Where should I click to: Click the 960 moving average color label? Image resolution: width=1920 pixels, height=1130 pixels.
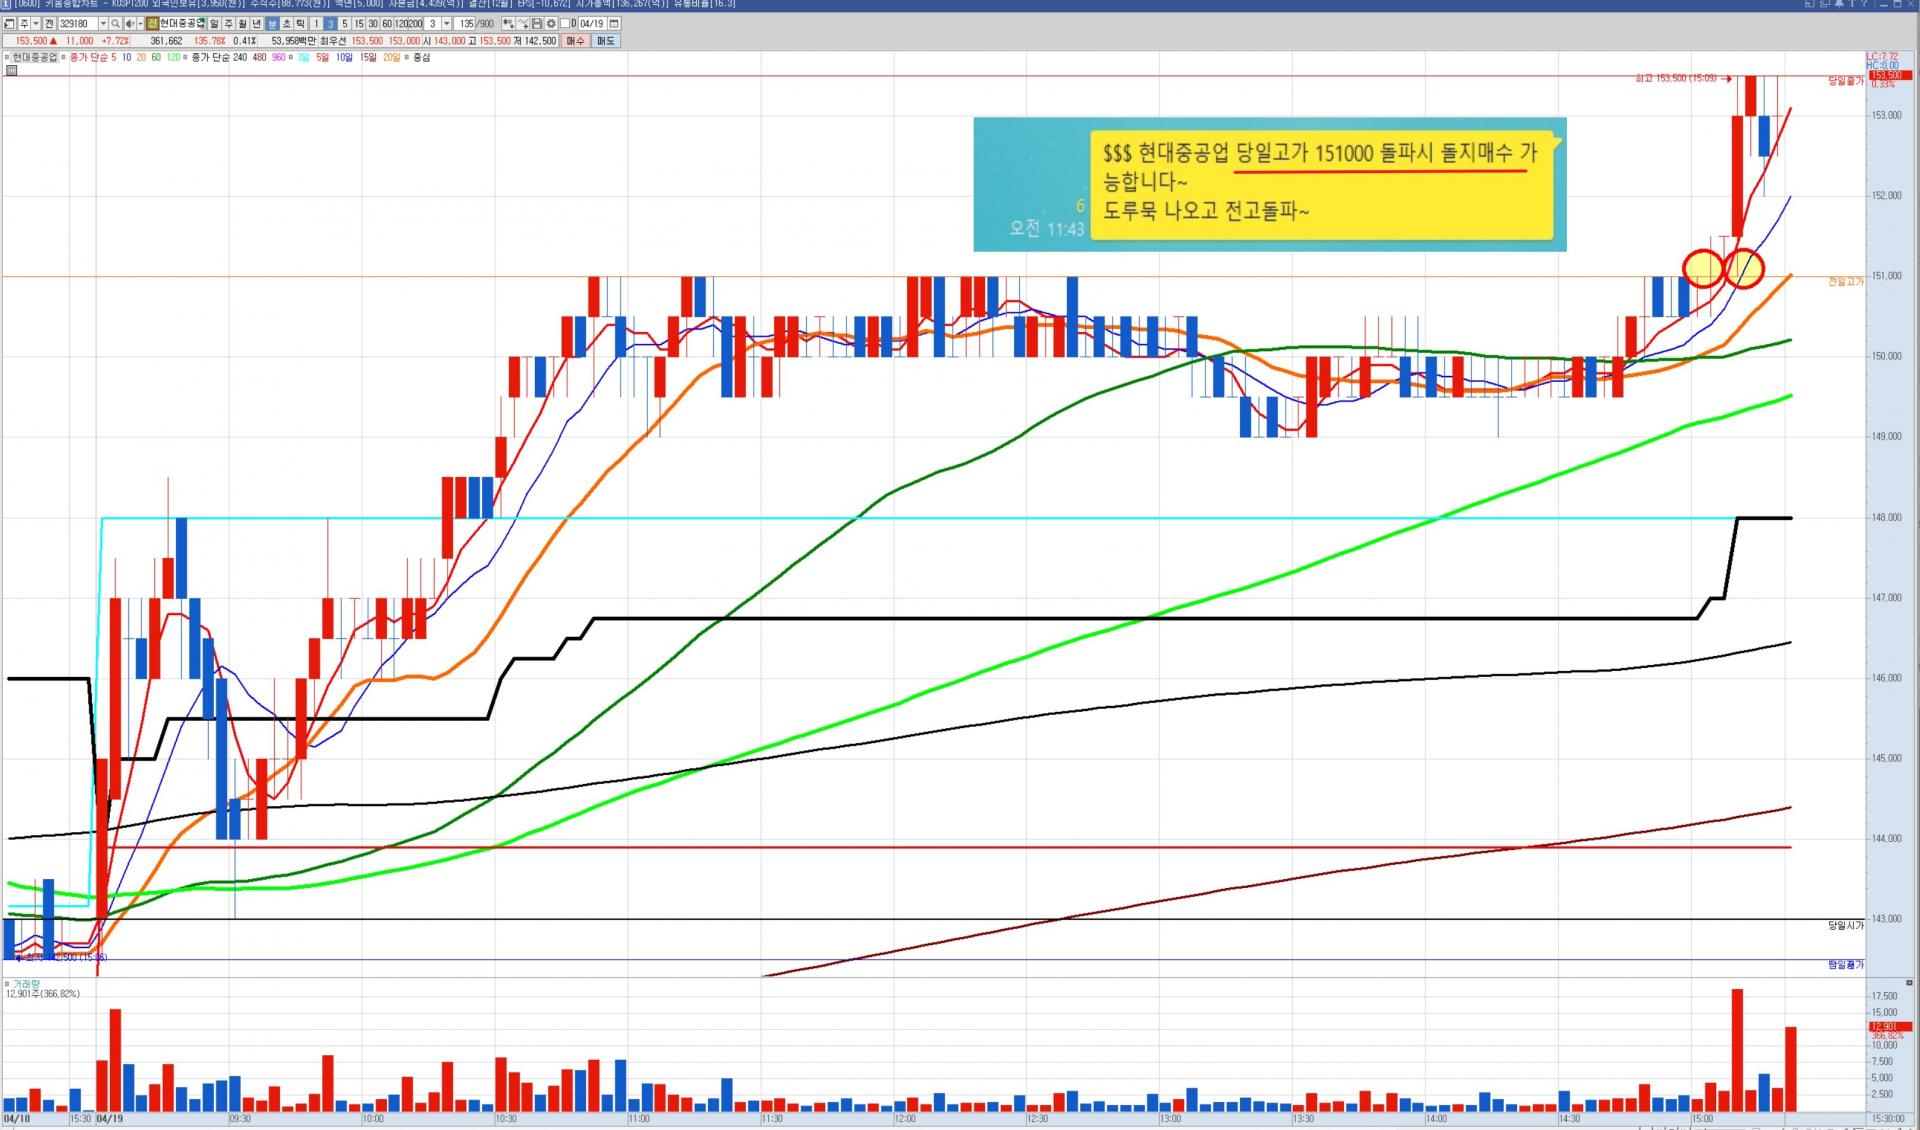pyautogui.click(x=278, y=58)
